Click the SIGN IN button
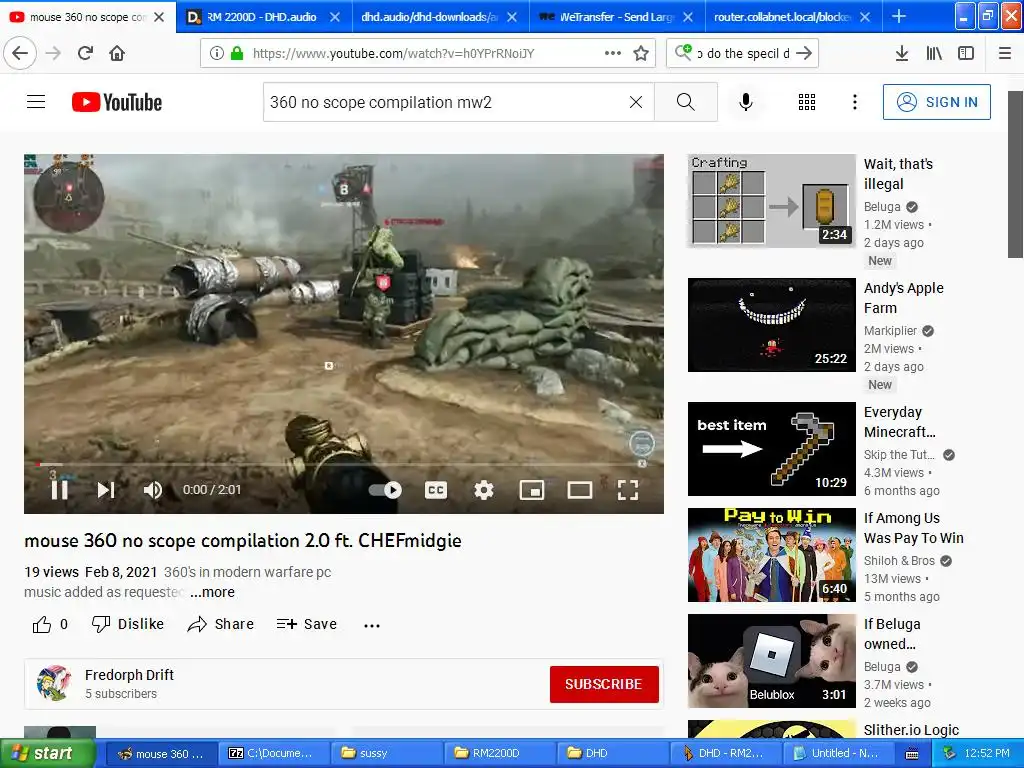Viewport: 1024px width, 768px height. coord(936,102)
